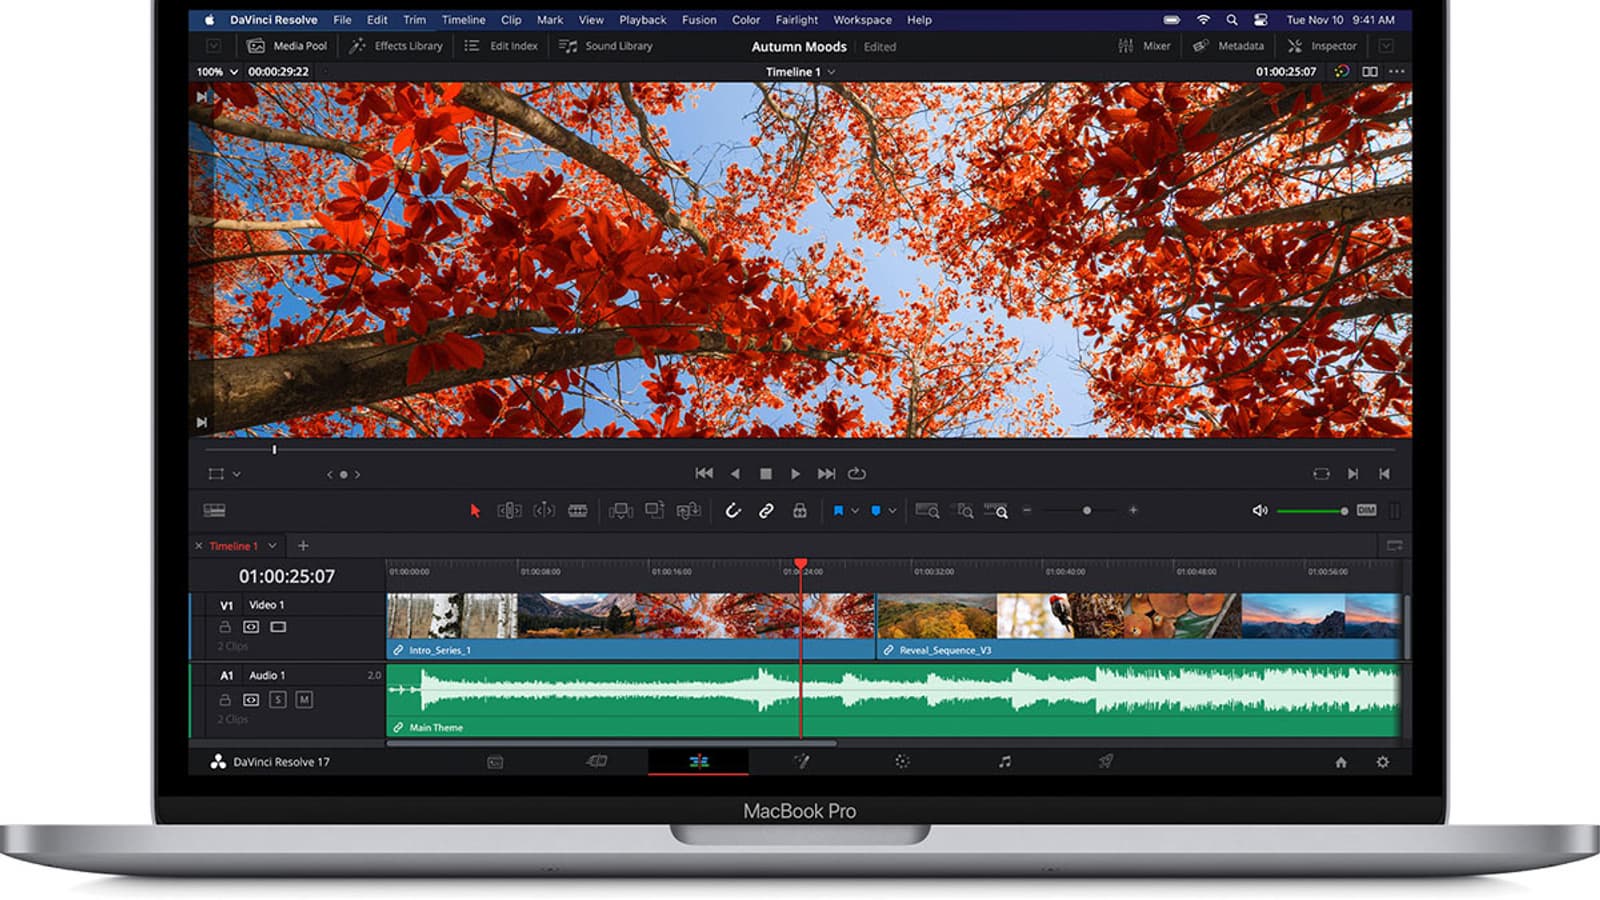Switch to the Cut page icon
The width and height of the screenshot is (1600, 900).
597,762
